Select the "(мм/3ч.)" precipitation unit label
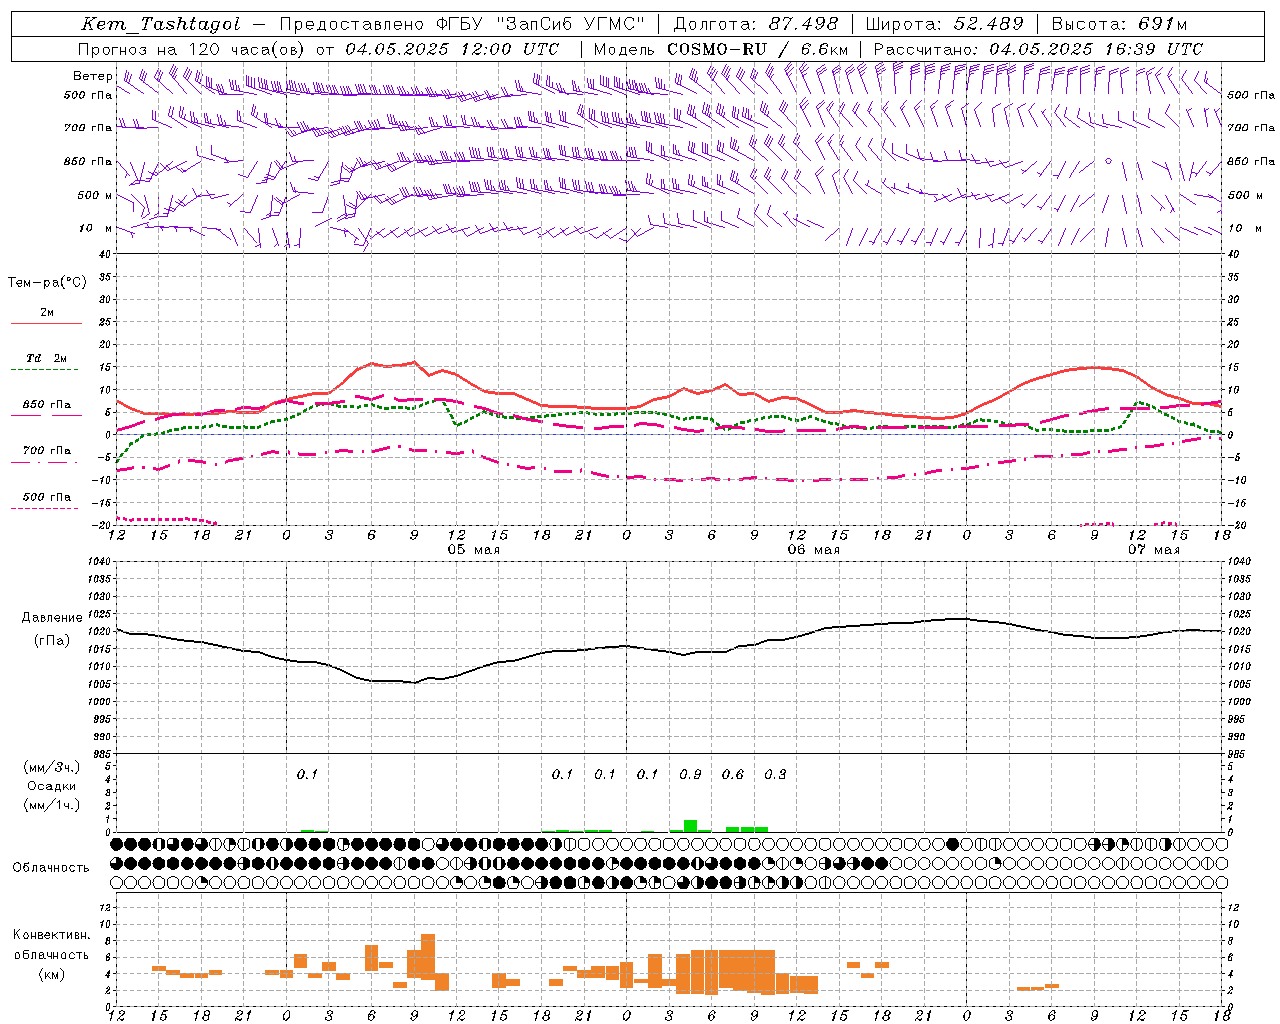 tap(52, 768)
